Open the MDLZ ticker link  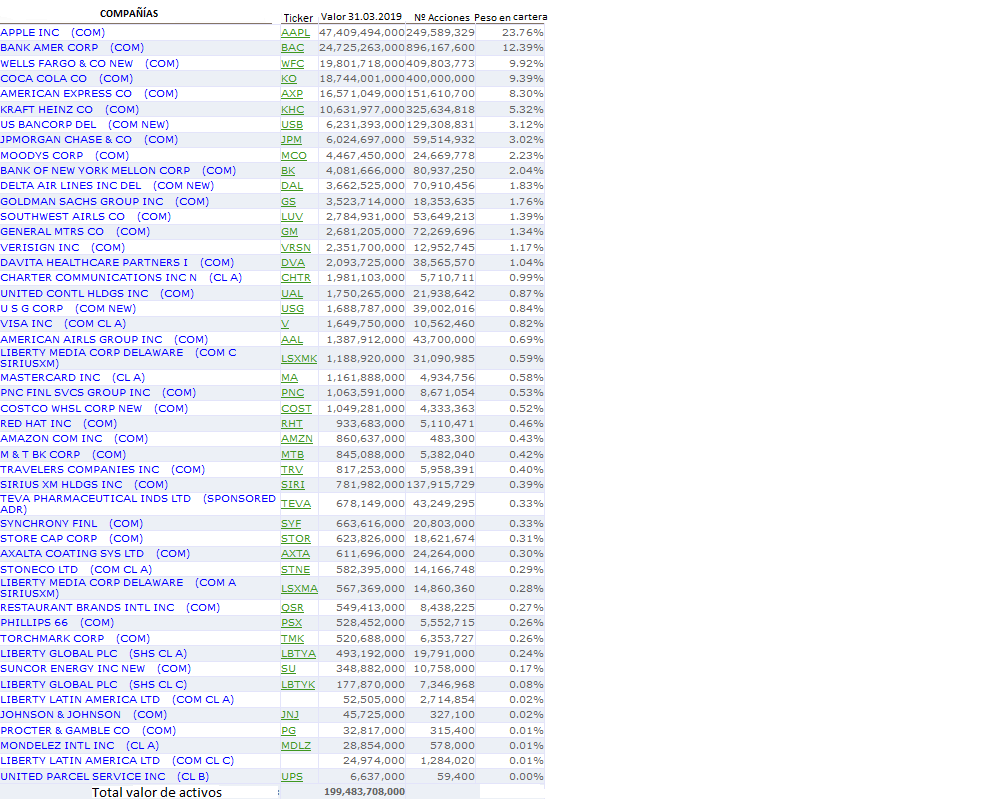[x=295, y=746]
